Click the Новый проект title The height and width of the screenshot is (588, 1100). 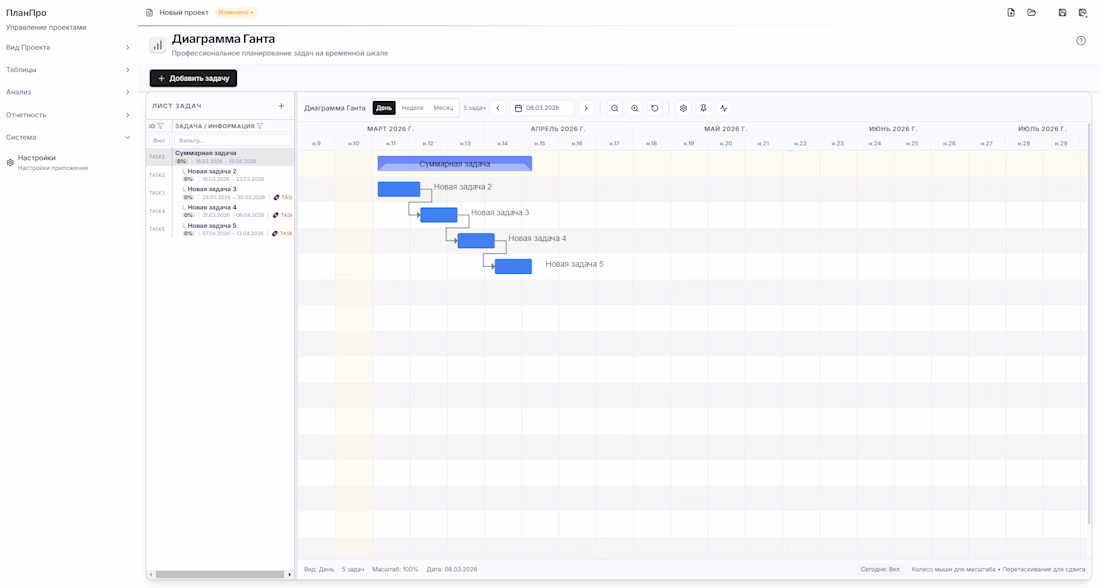click(x=184, y=13)
